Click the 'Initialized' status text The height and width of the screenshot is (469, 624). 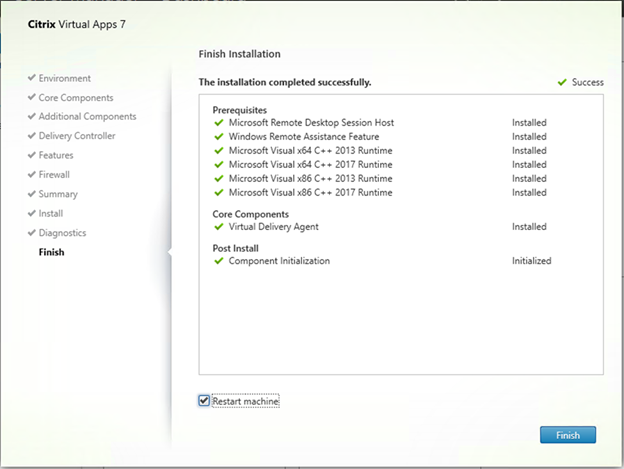pyautogui.click(x=531, y=261)
